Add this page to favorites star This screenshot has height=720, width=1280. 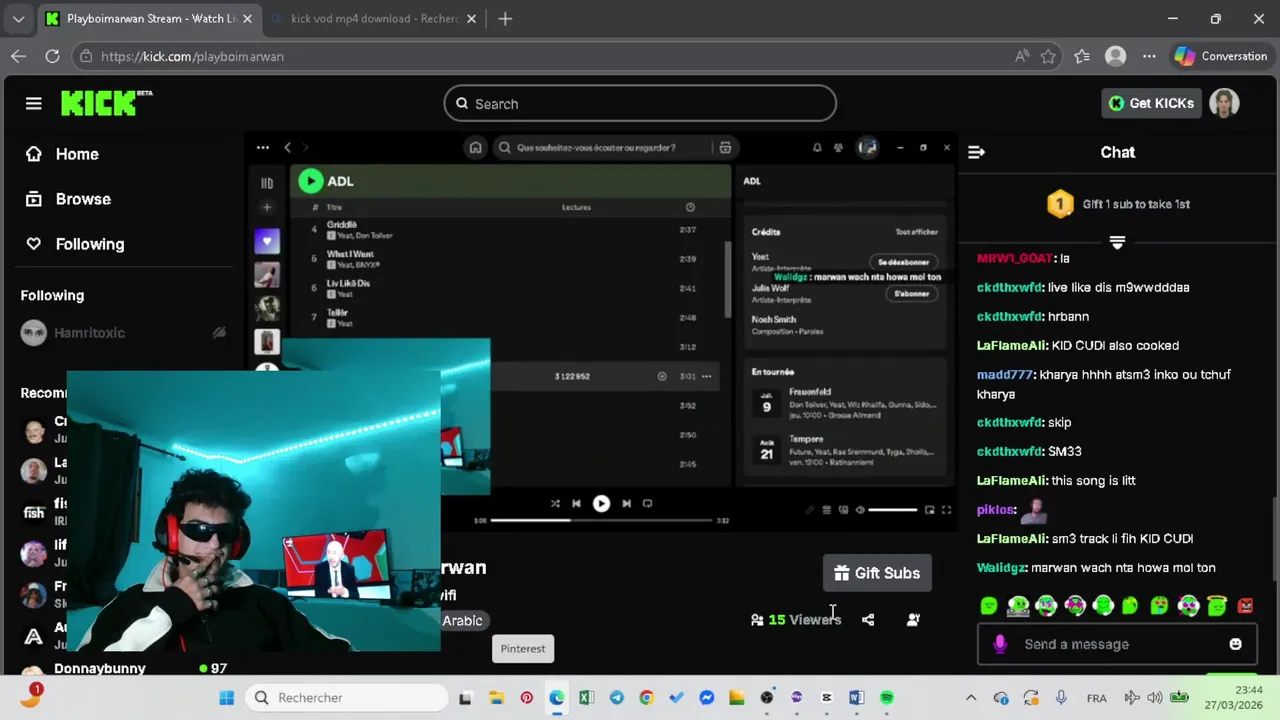click(x=1048, y=56)
